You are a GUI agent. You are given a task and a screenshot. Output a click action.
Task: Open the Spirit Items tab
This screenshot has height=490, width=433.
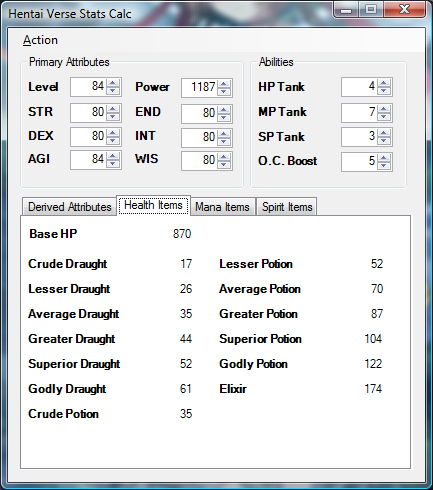287,207
